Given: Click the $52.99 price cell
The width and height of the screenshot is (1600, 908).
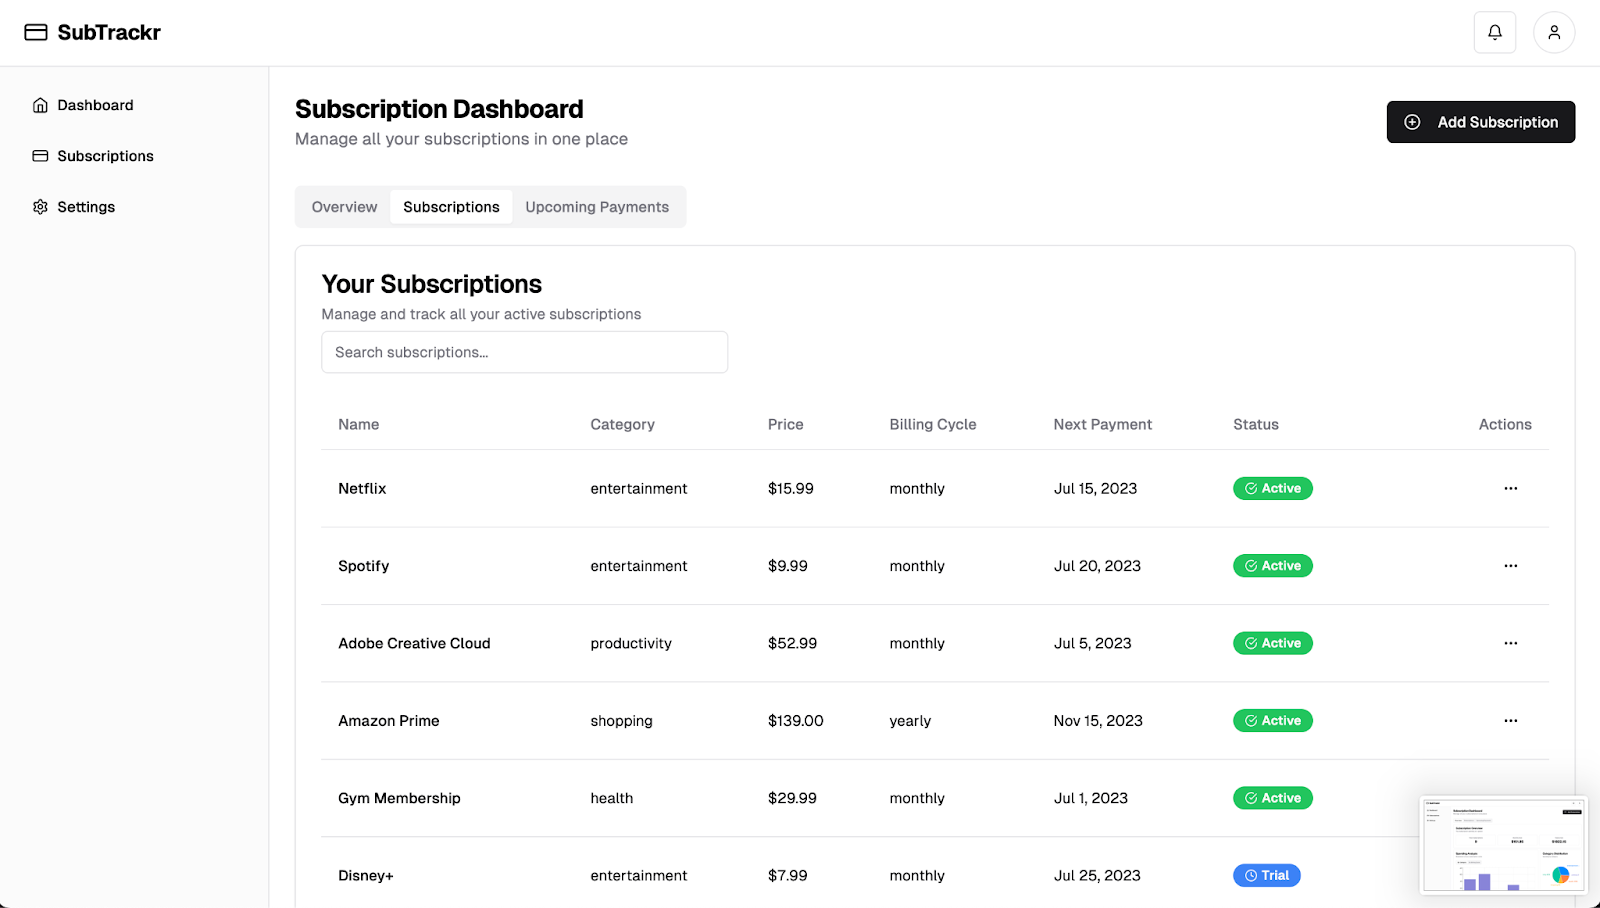Looking at the screenshot, I should tap(792, 643).
